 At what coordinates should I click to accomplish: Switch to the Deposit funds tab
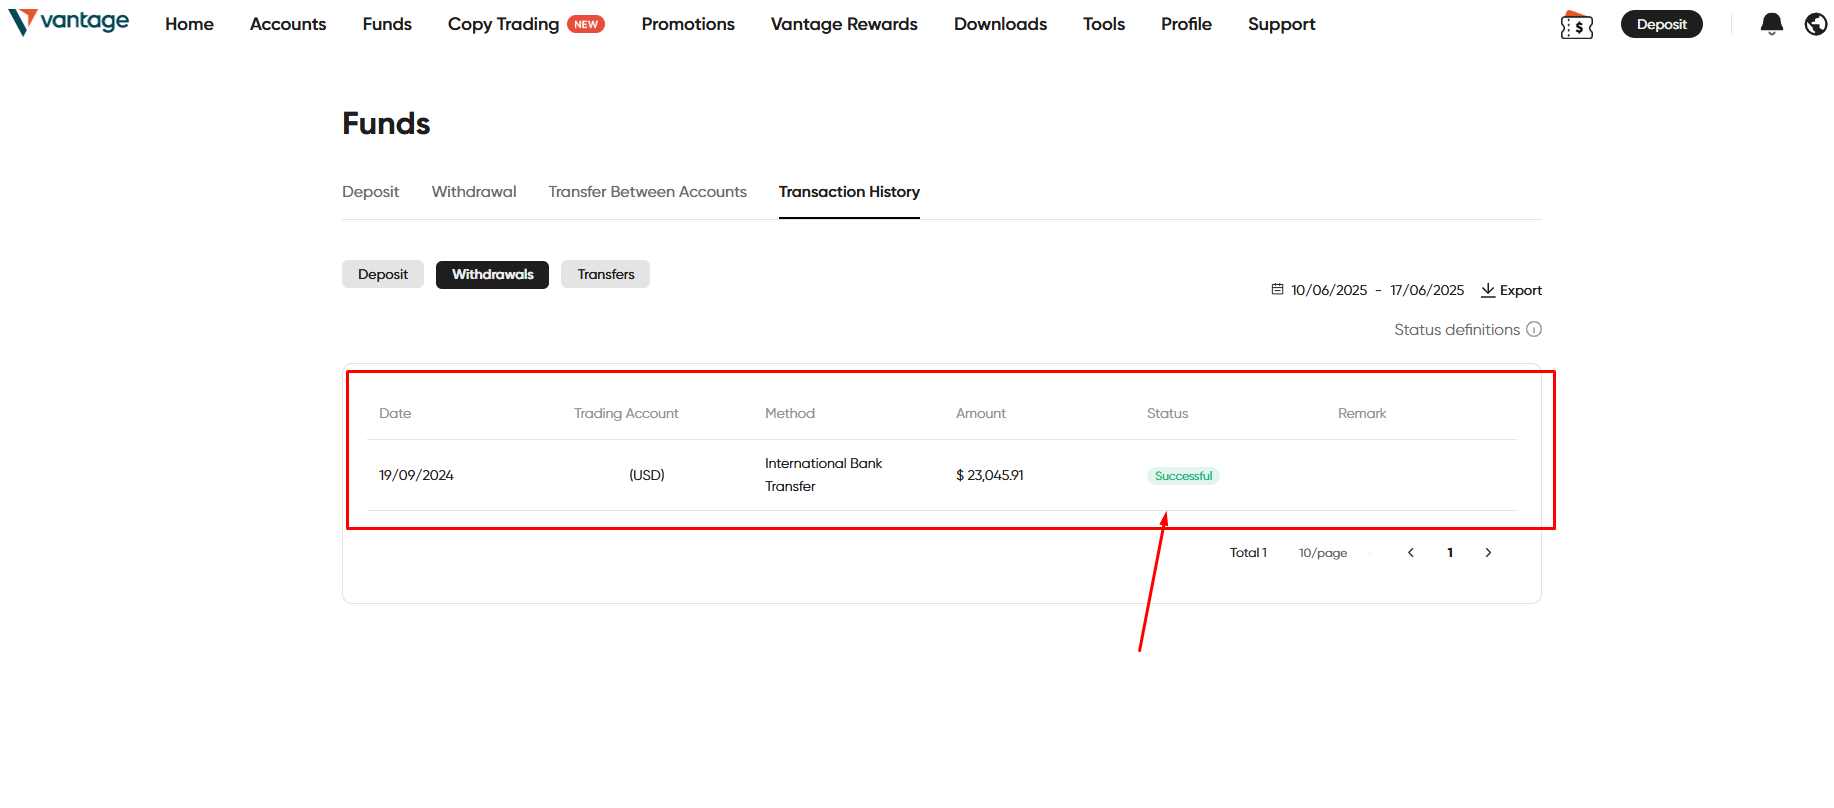[370, 192]
